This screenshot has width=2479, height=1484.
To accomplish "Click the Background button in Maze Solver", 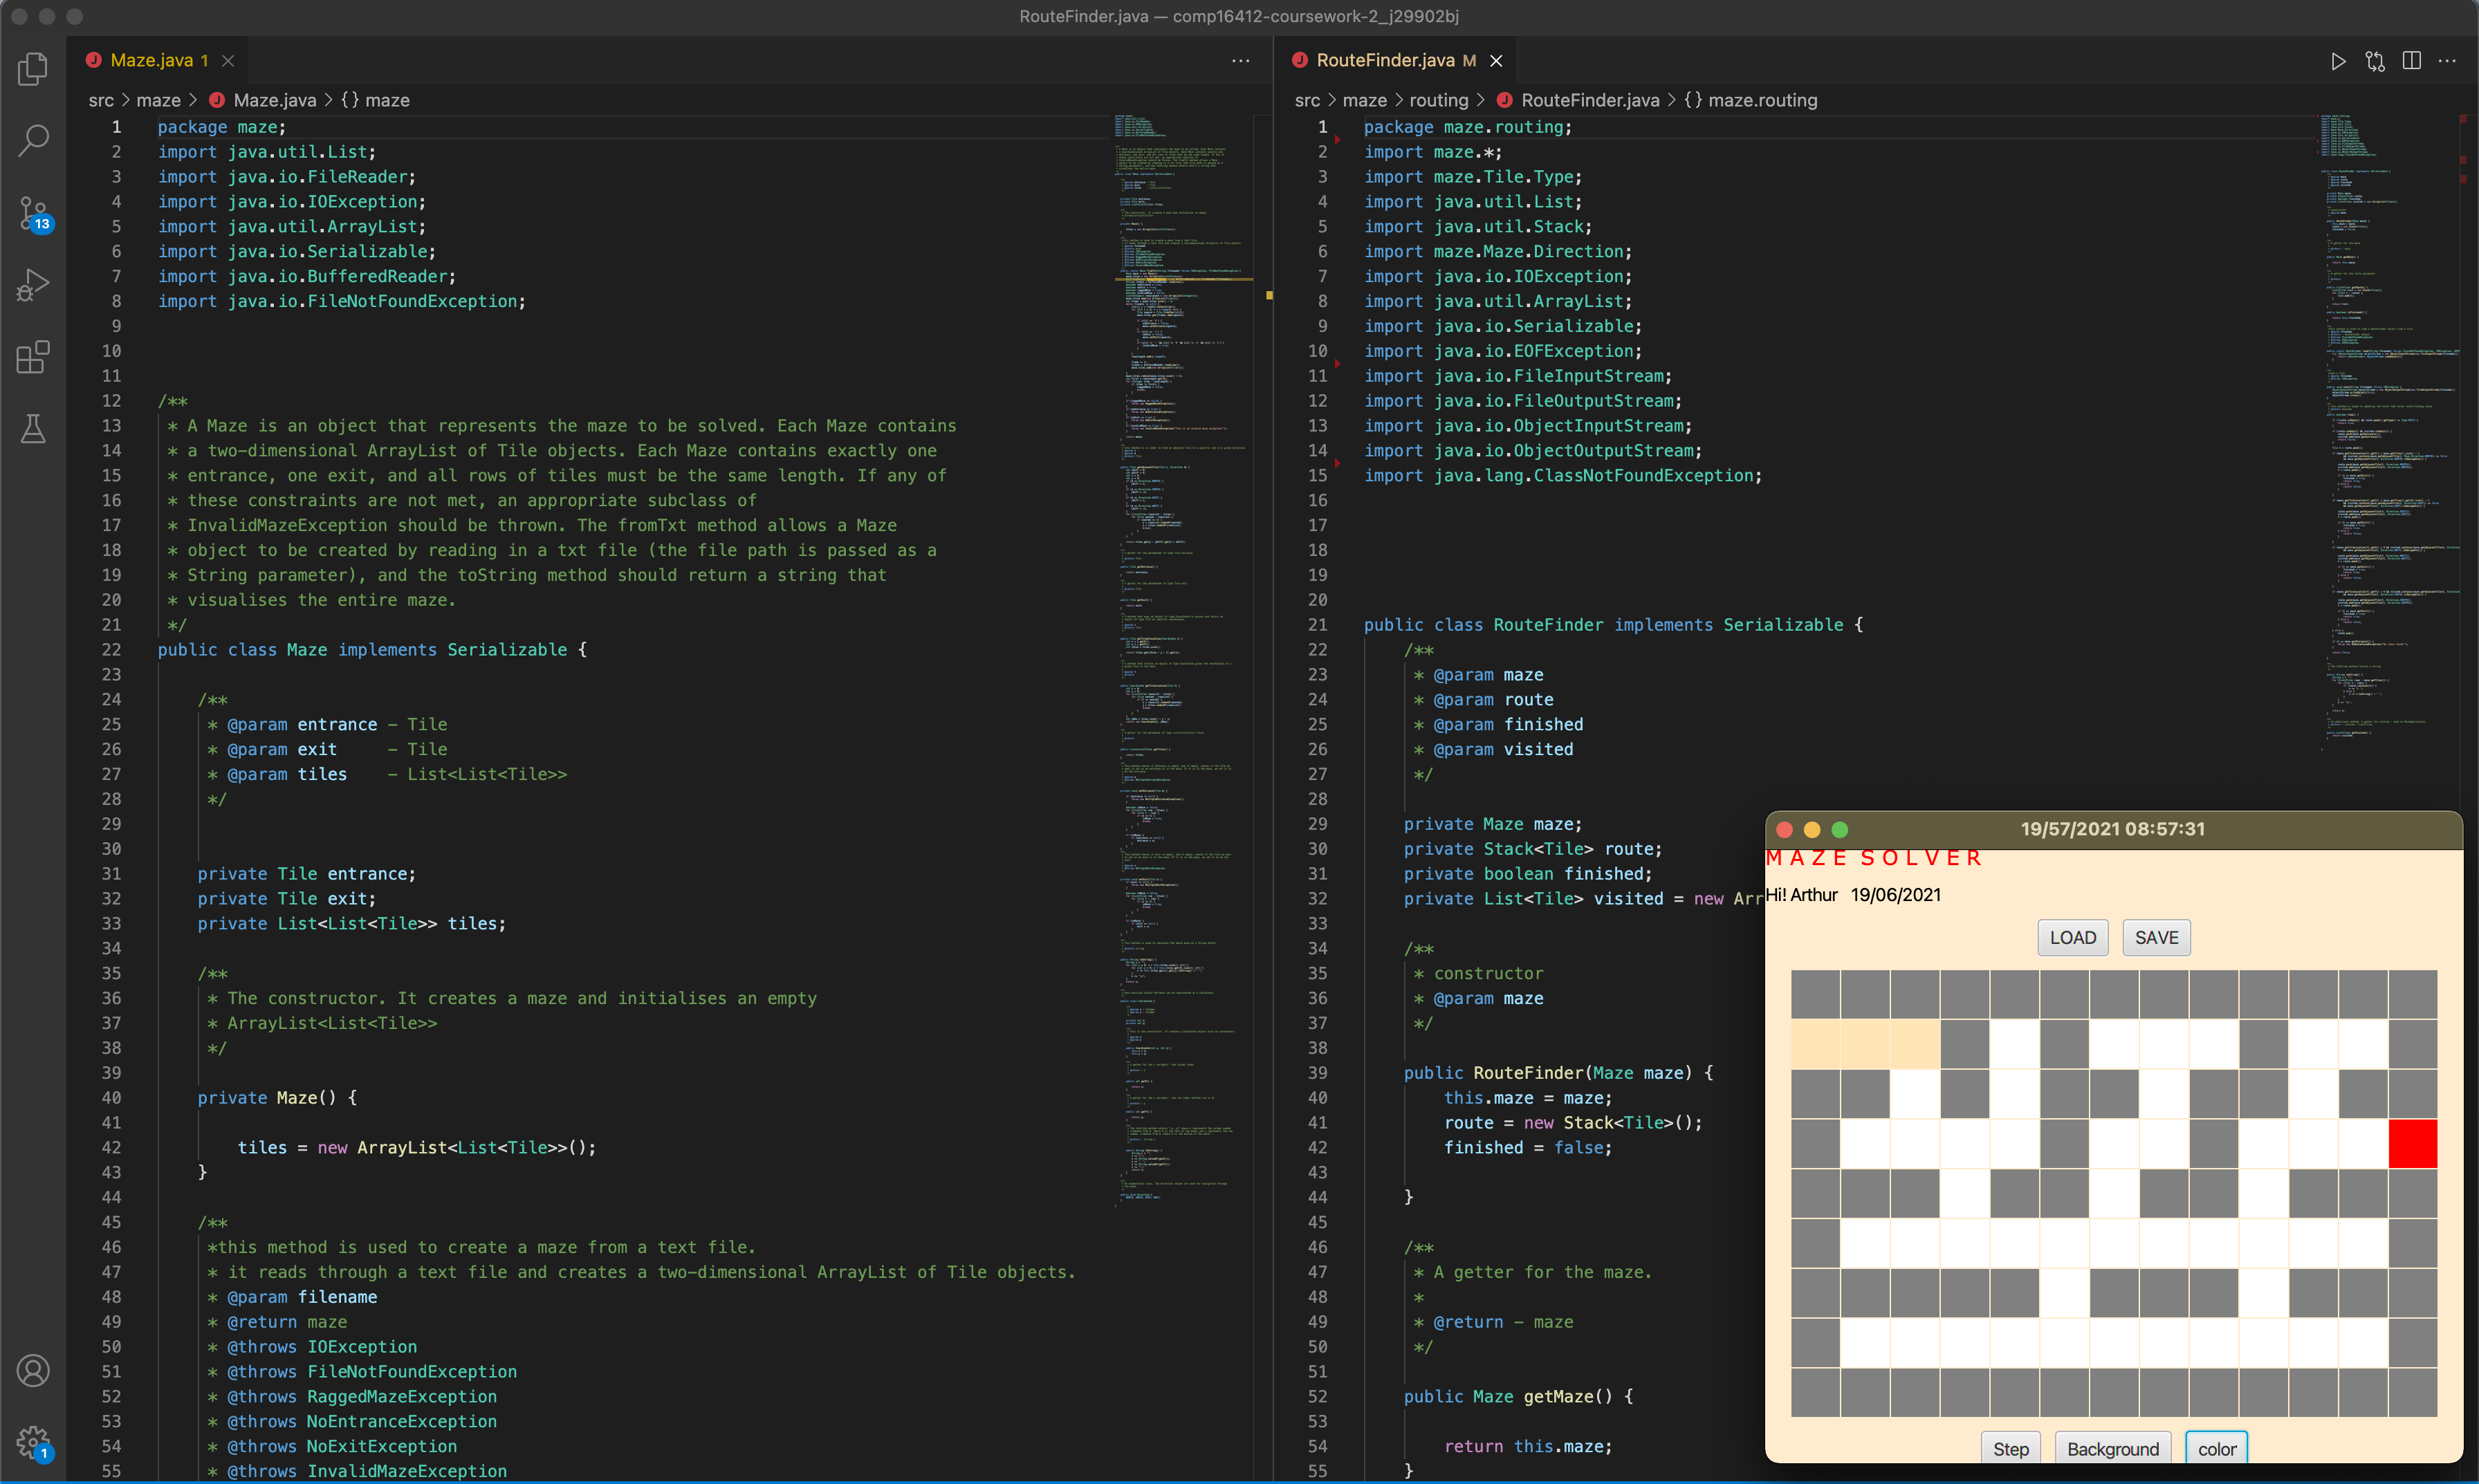I will click(x=2112, y=1449).
